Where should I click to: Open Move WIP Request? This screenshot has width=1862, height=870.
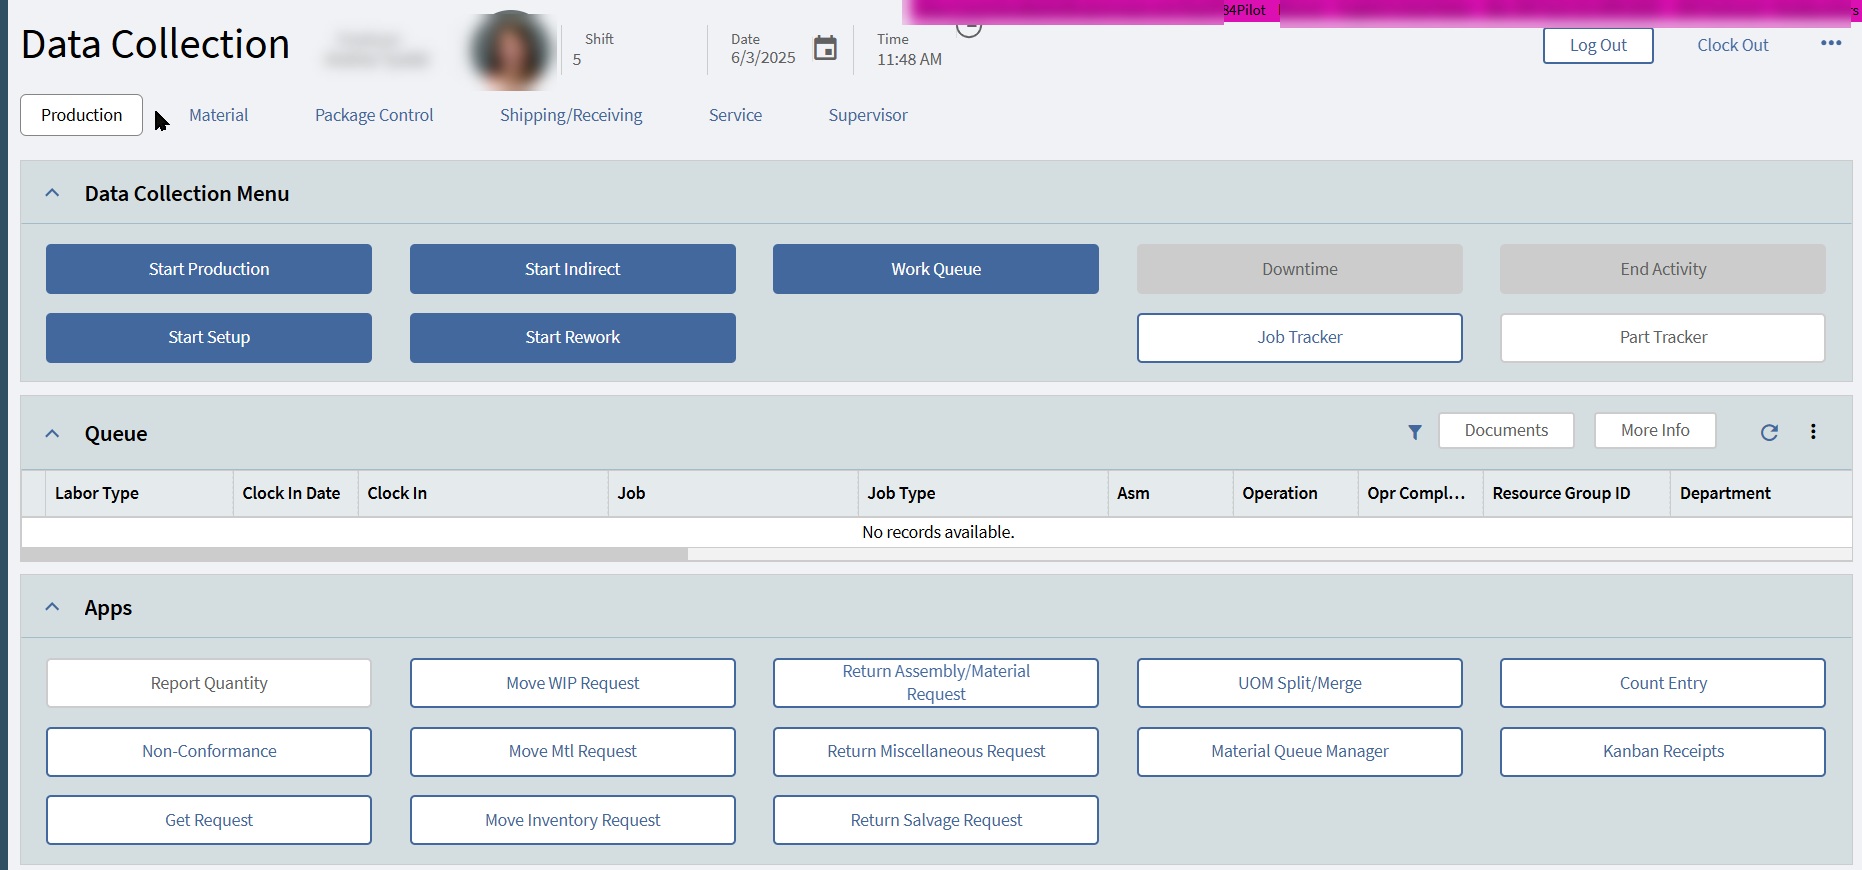coord(573,683)
